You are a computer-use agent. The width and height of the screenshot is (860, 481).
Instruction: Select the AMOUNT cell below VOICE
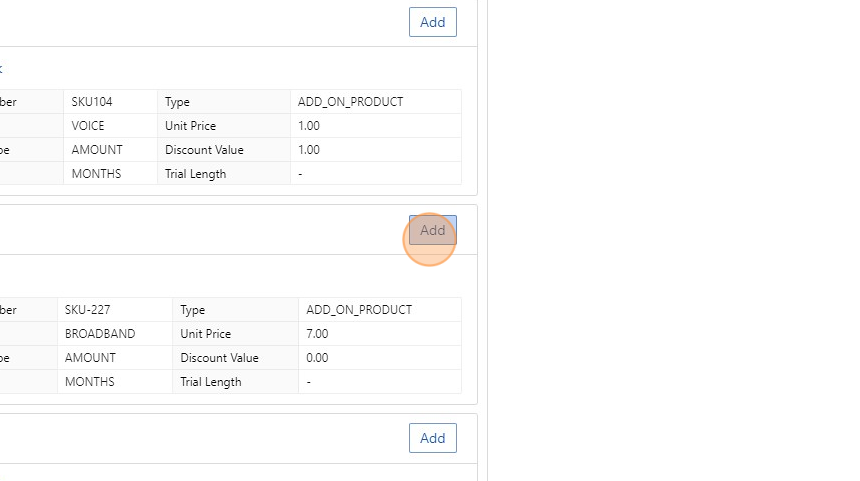click(97, 150)
